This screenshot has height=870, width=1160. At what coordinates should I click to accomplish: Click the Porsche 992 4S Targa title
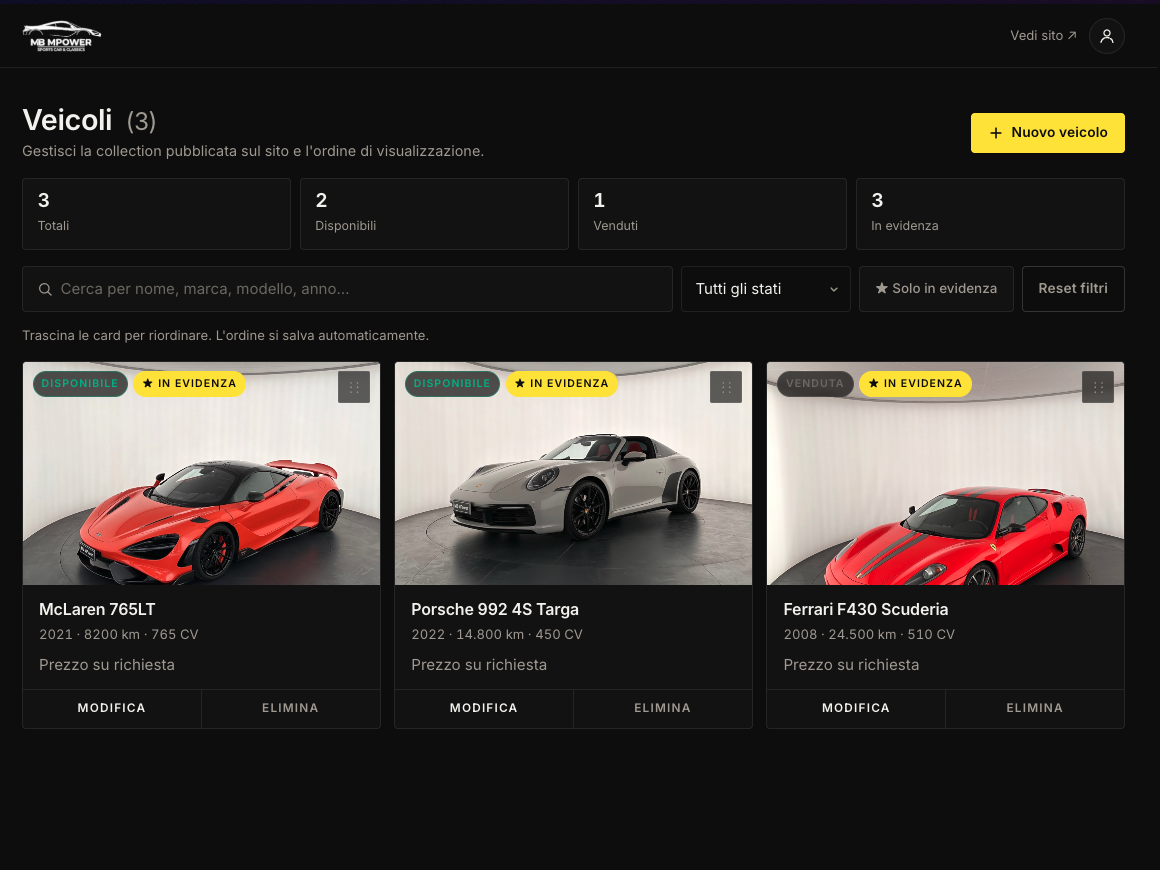tap(495, 610)
